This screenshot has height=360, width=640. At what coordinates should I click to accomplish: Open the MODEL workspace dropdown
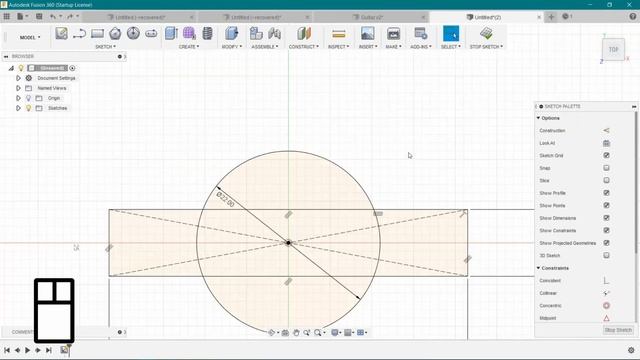pos(30,37)
